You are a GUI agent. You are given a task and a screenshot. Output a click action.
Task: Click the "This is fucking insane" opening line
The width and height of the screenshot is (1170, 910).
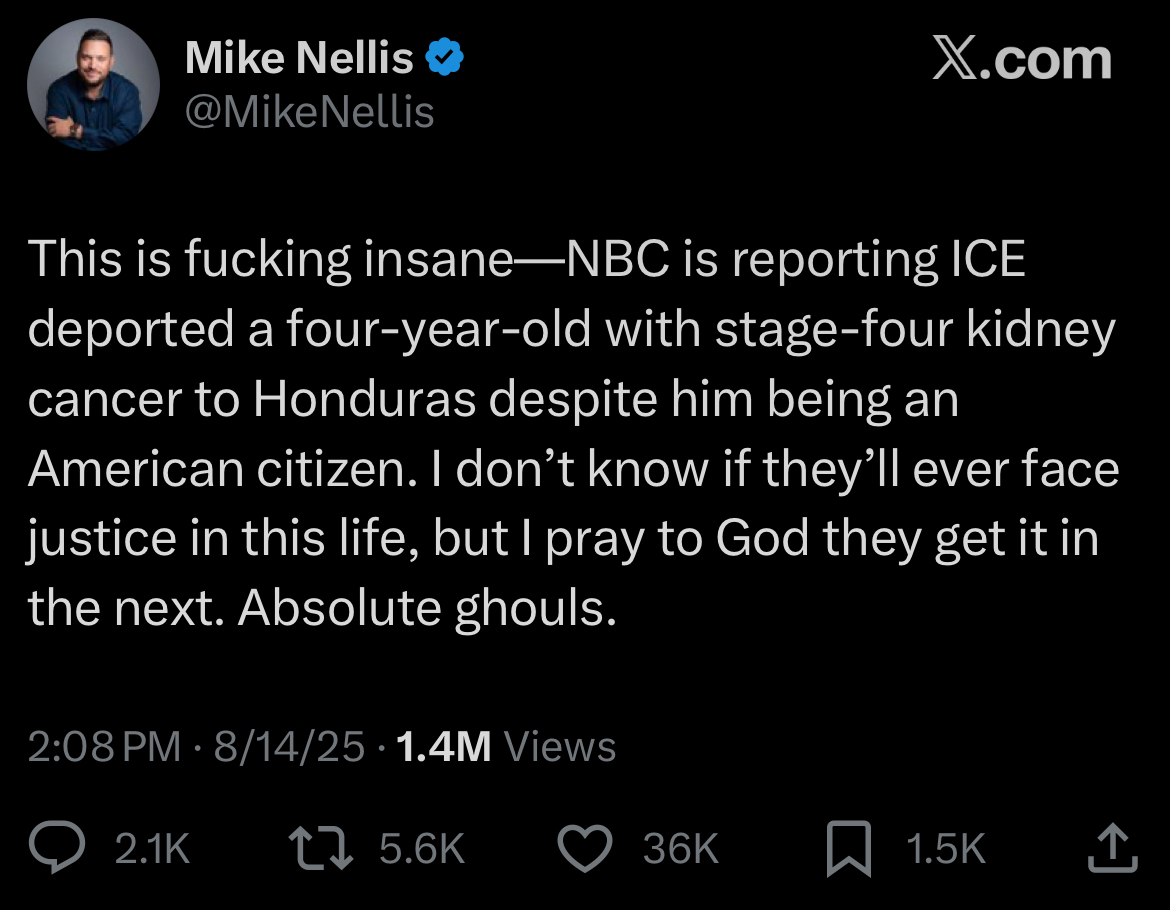tap(270, 260)
